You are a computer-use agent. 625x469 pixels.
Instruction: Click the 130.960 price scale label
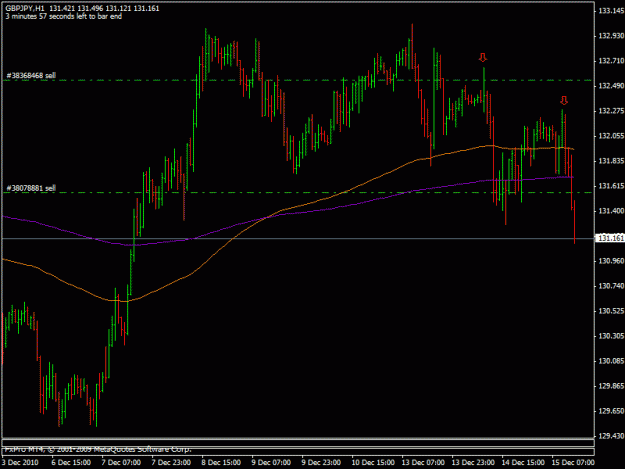611,261
